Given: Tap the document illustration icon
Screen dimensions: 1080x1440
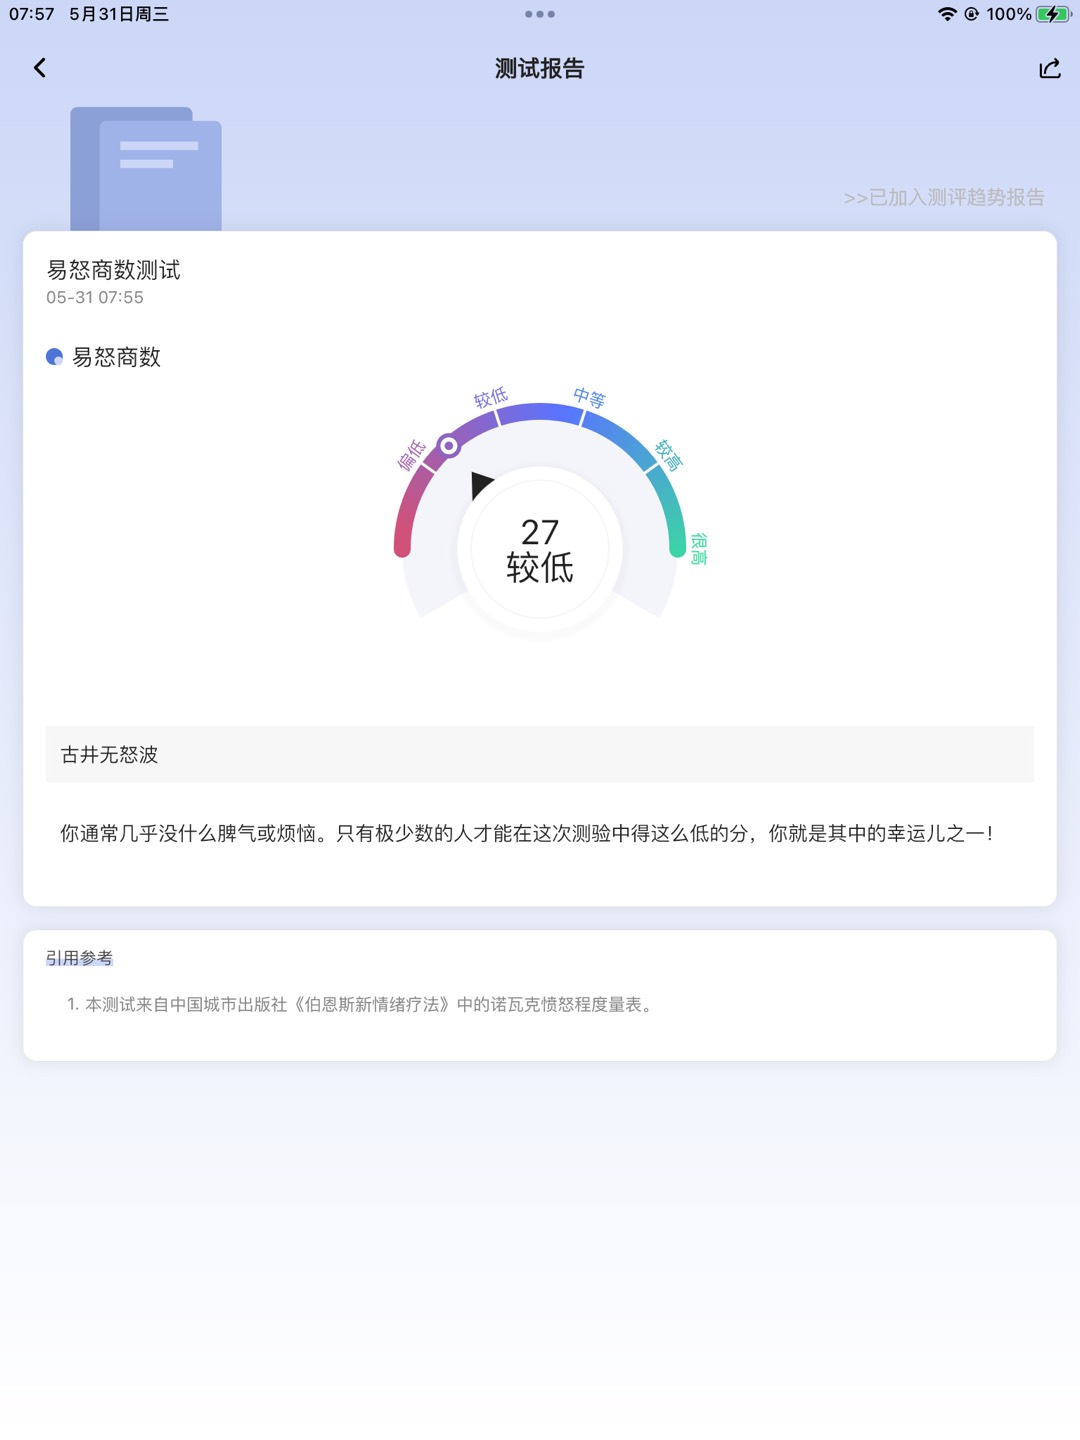Looking at the screenshot, I should tap(146, 169).
